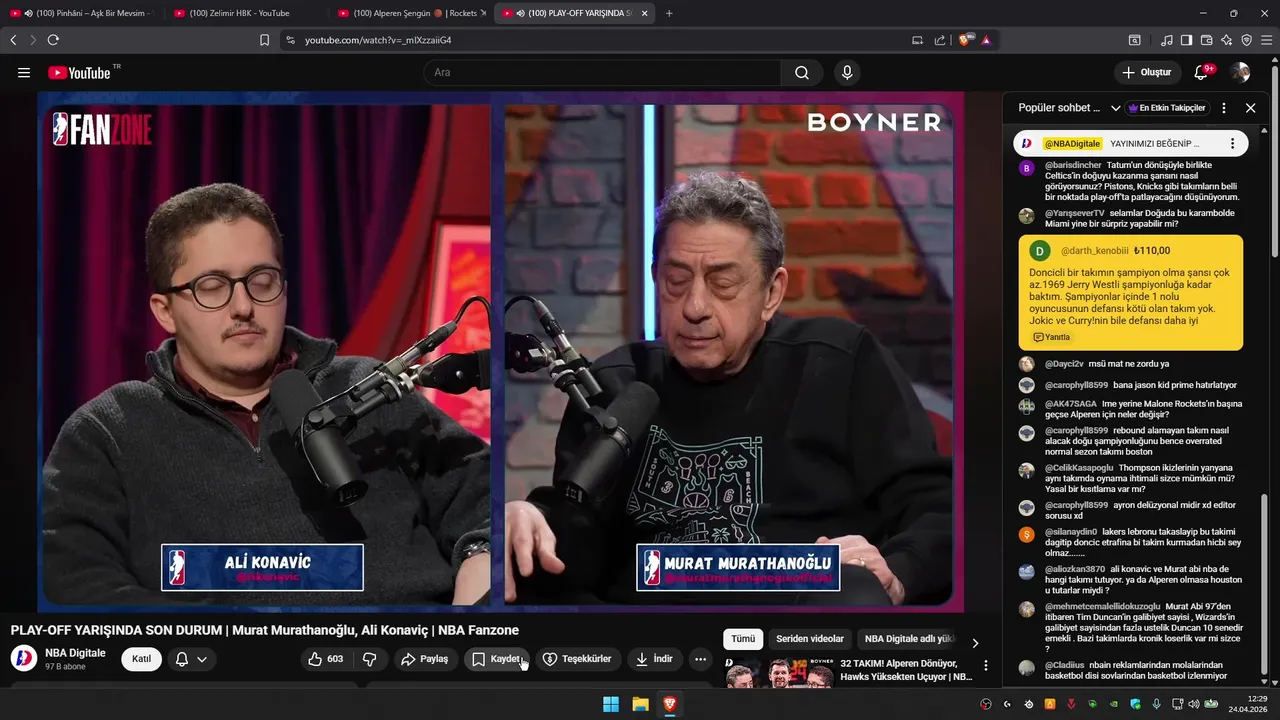Select NBA Digitale adlı filter chip
The height and width of the screenshot is (720, 1280).
pyautogui.click(x=908, y=639)
